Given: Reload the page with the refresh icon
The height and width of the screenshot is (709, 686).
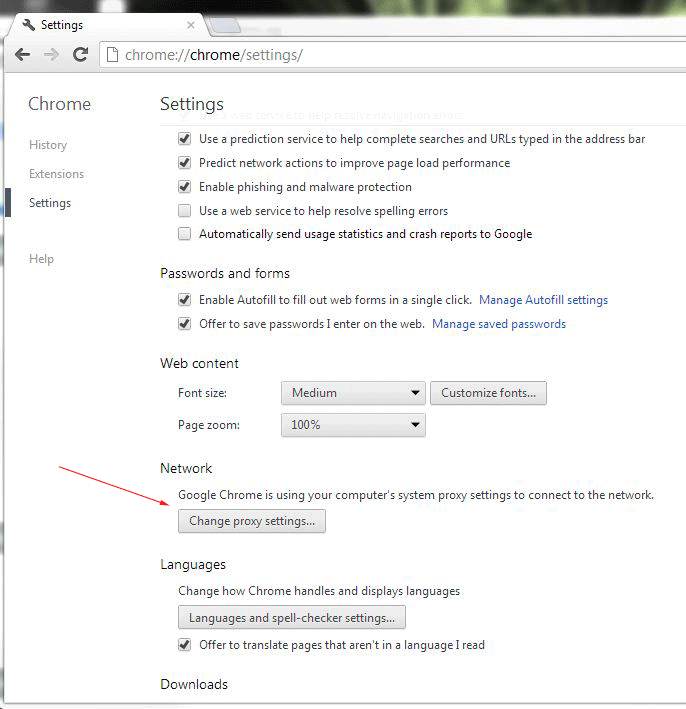Looking at the screenshot, I should click(x=80, y=55).
